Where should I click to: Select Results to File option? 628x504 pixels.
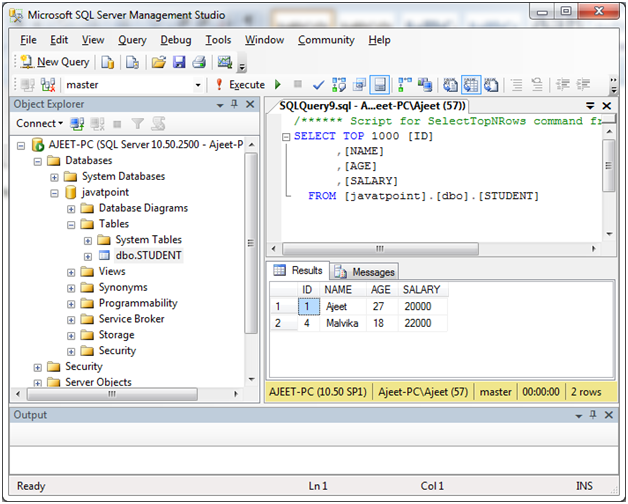coord(491,85)
